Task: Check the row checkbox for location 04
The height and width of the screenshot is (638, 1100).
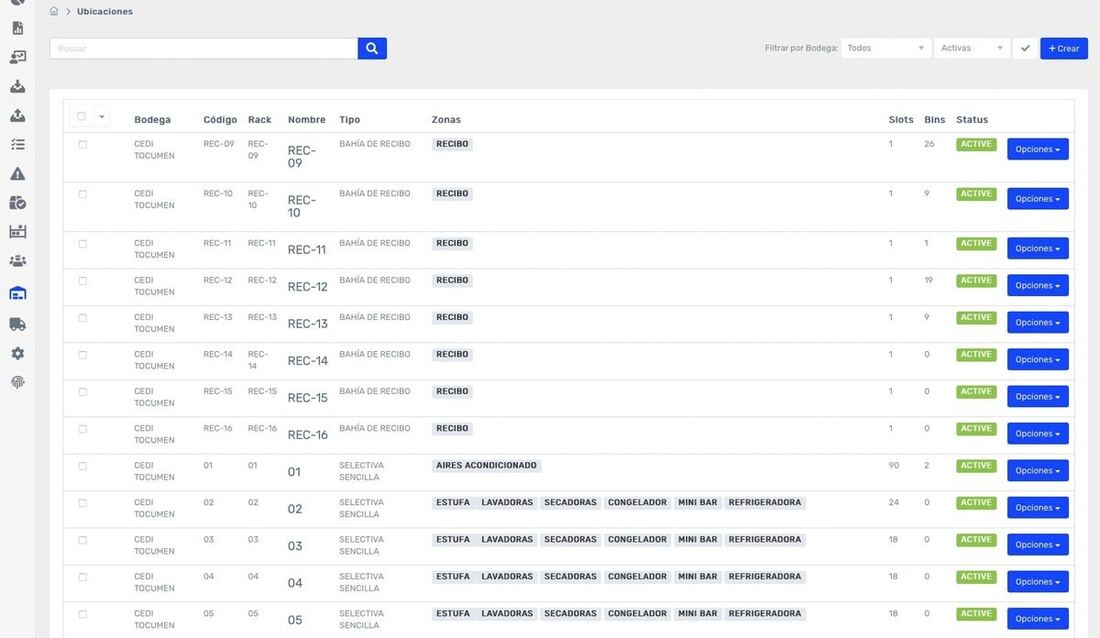Action: [83, 577]
